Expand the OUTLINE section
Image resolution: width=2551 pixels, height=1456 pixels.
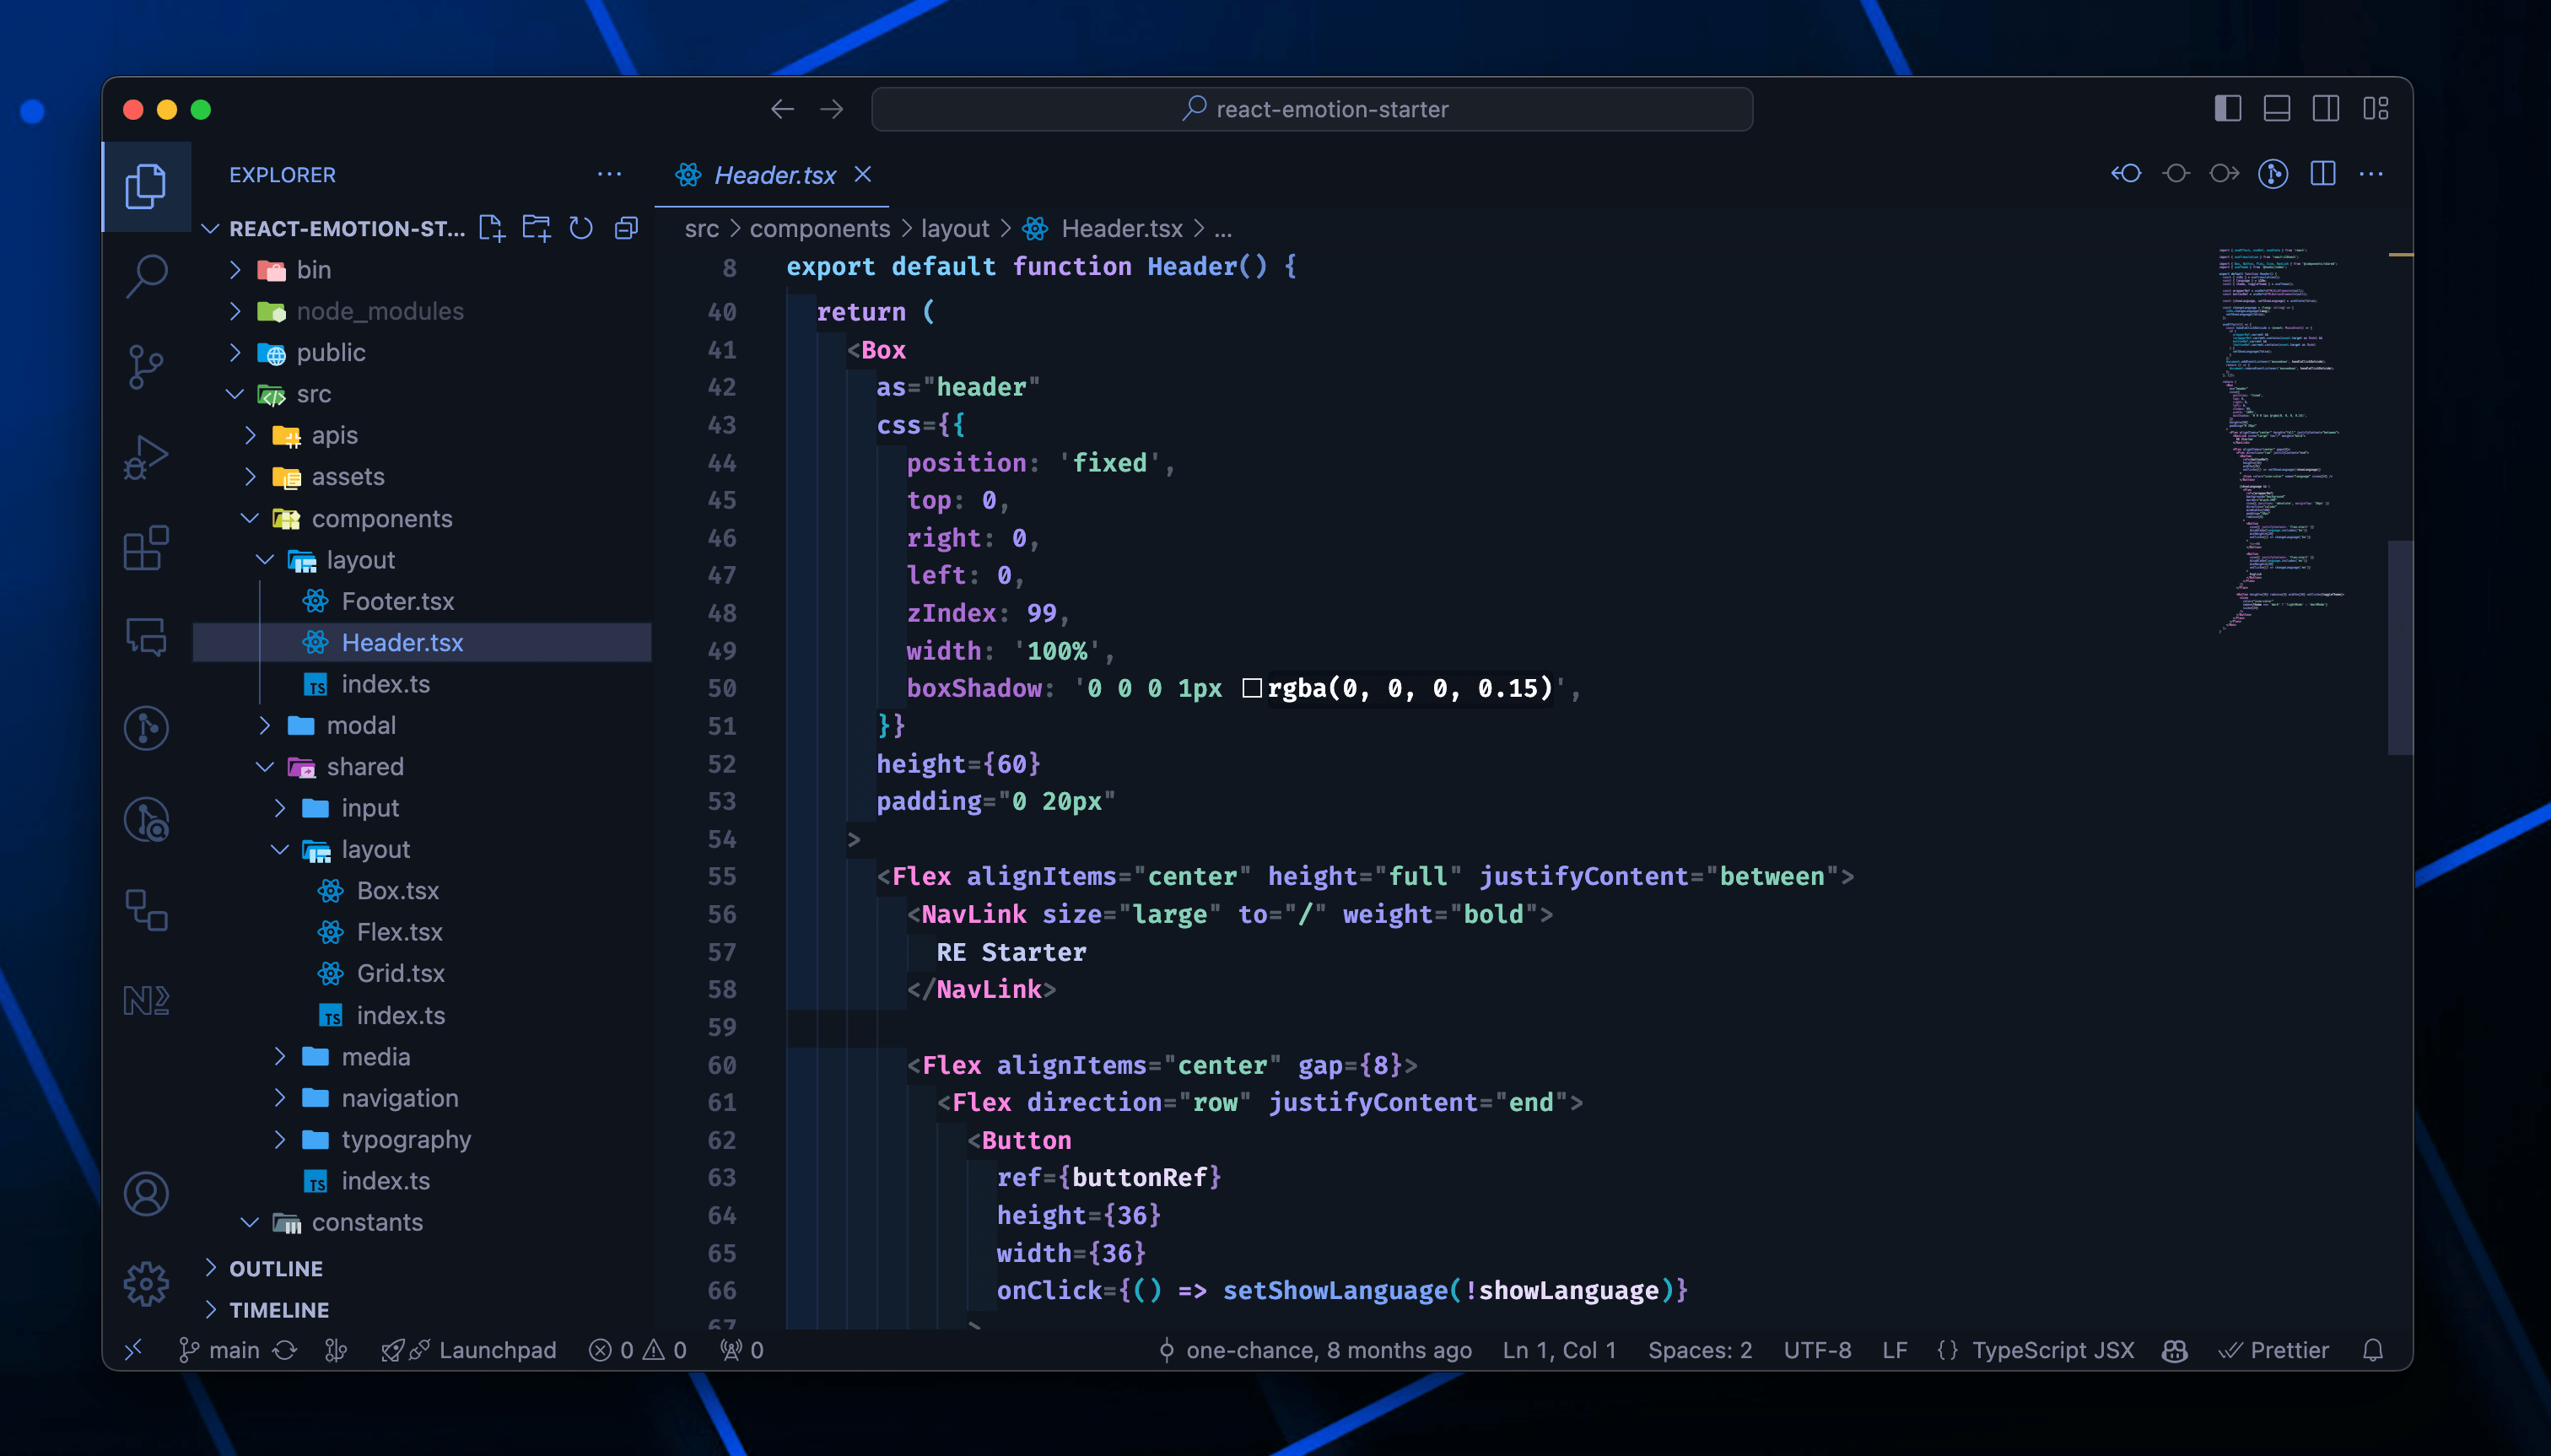tap(276, 1268)
